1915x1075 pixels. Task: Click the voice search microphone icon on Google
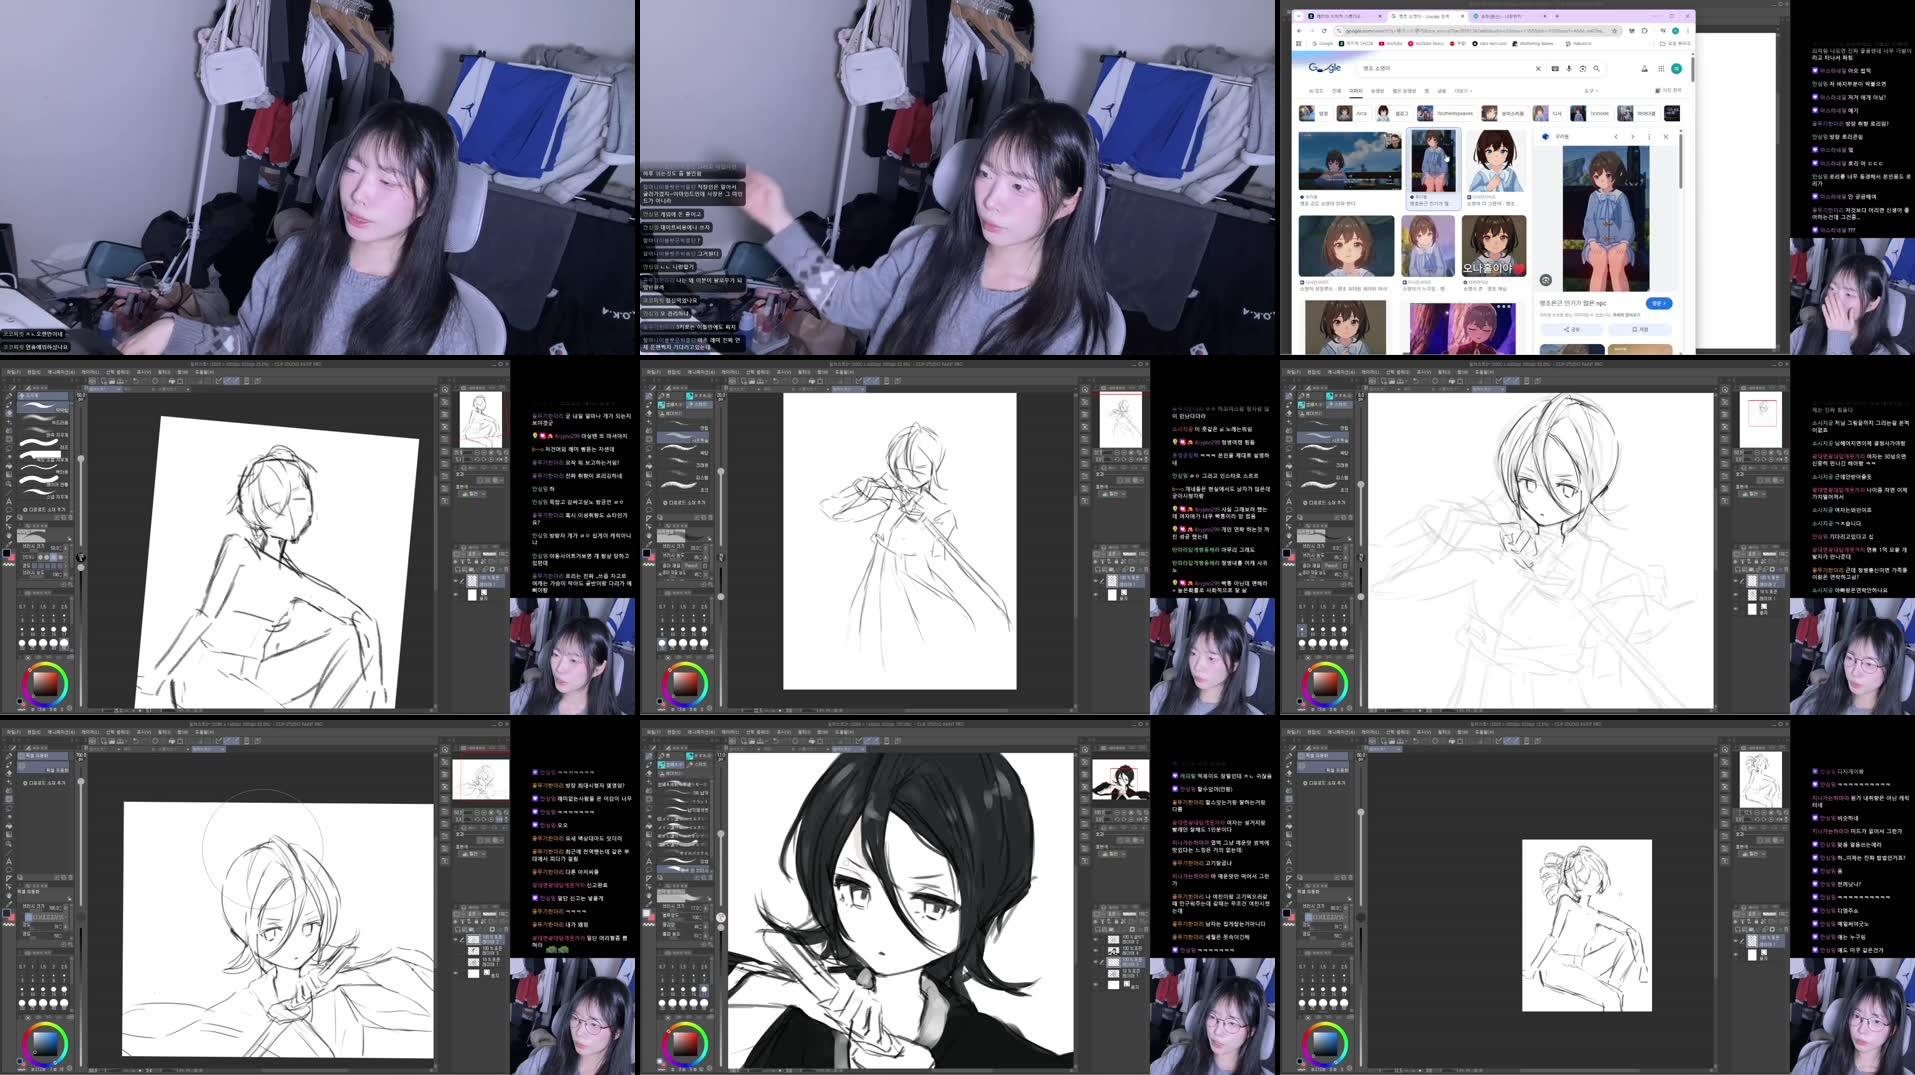[x=1569, y=68]
